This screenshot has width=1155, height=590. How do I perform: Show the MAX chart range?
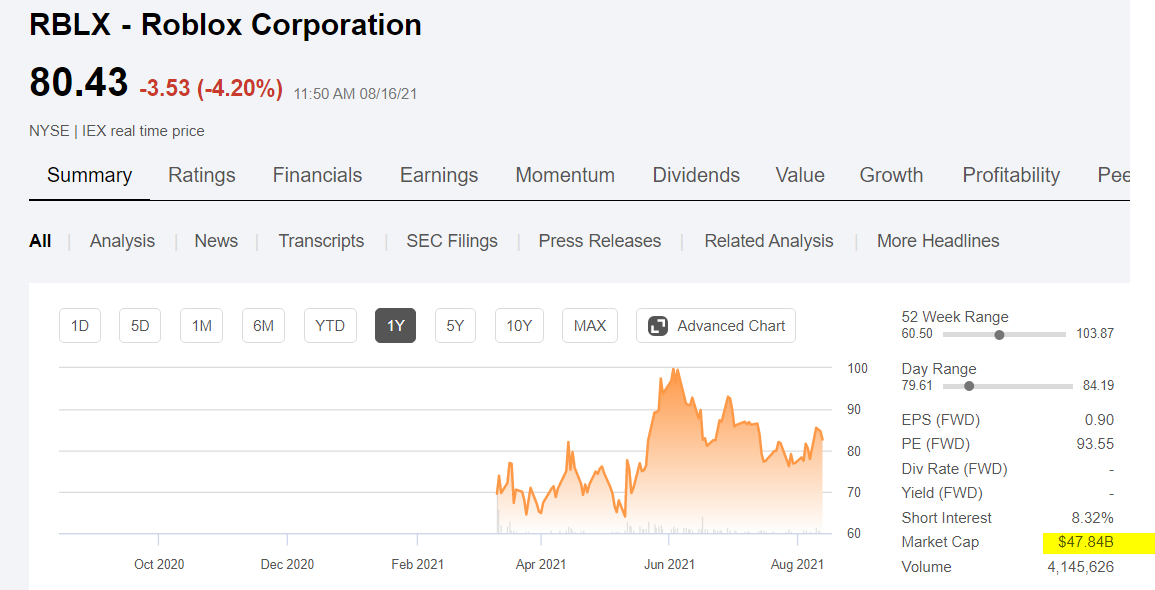click(590, 326)
